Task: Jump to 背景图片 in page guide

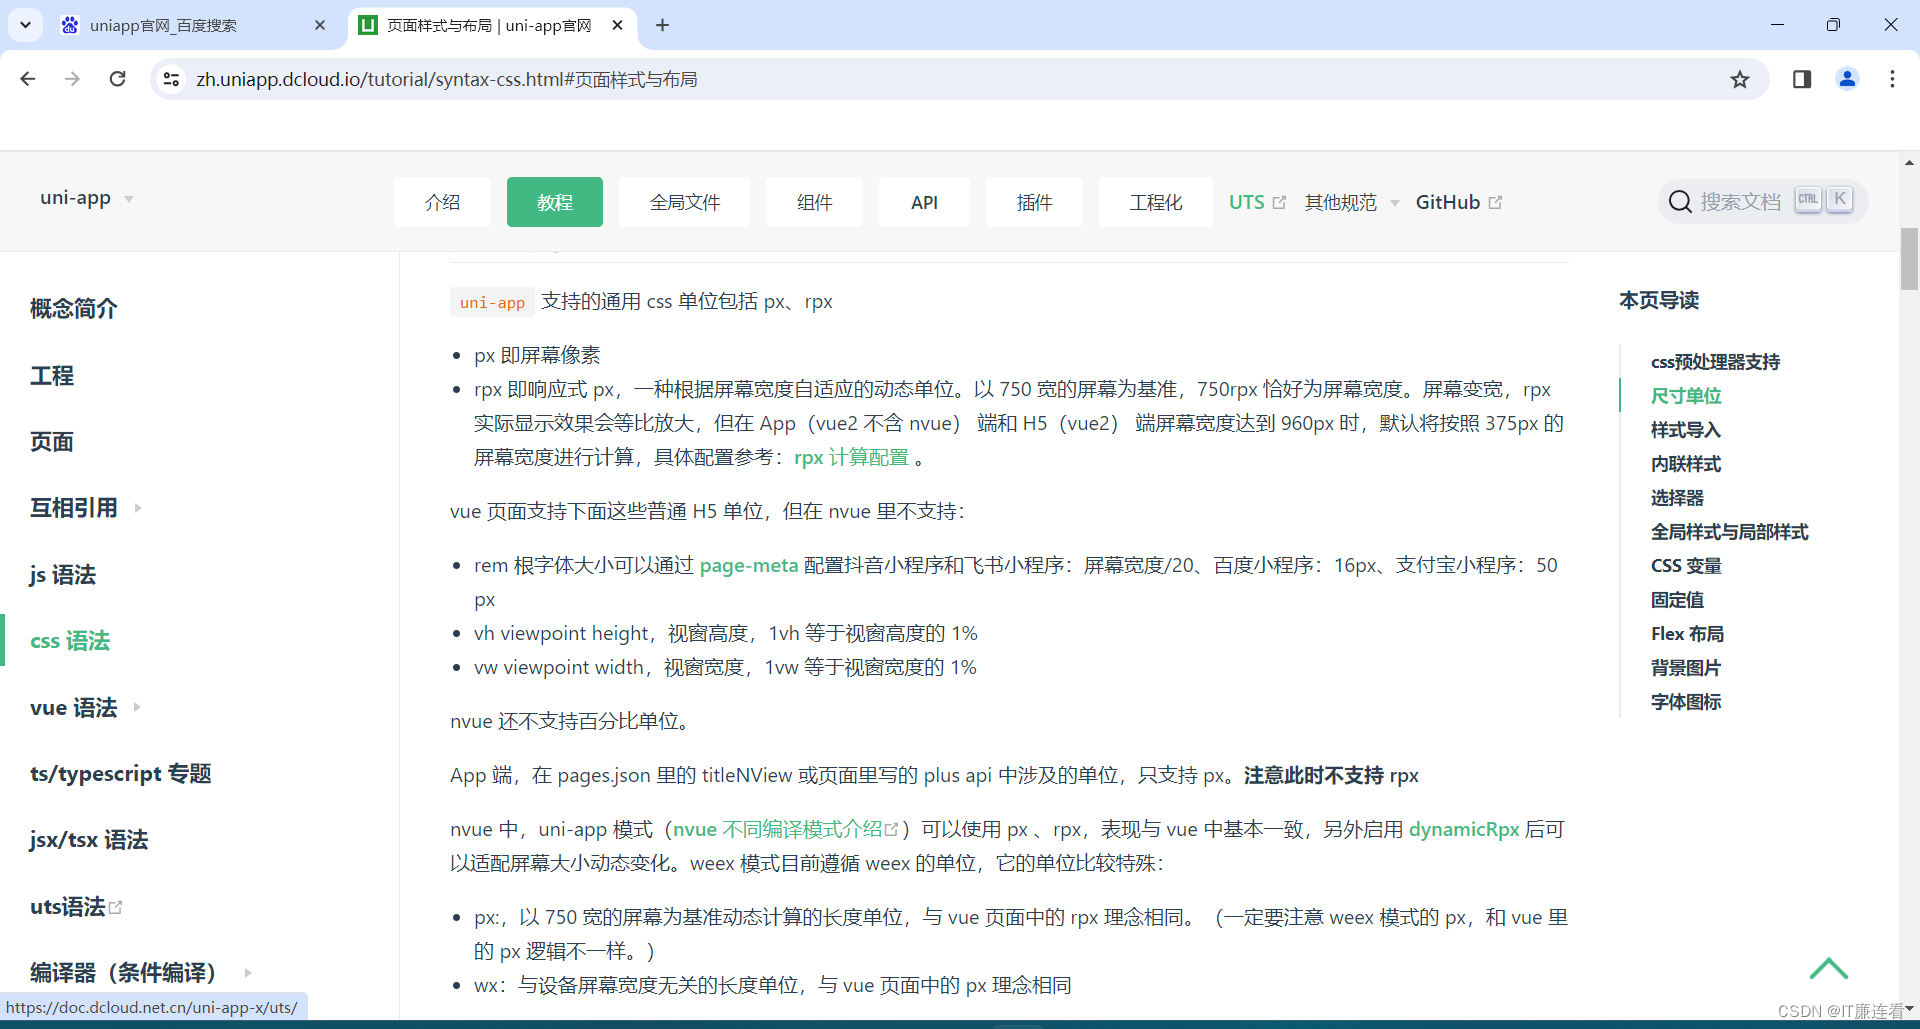Action: click(x=1686, y=668)
